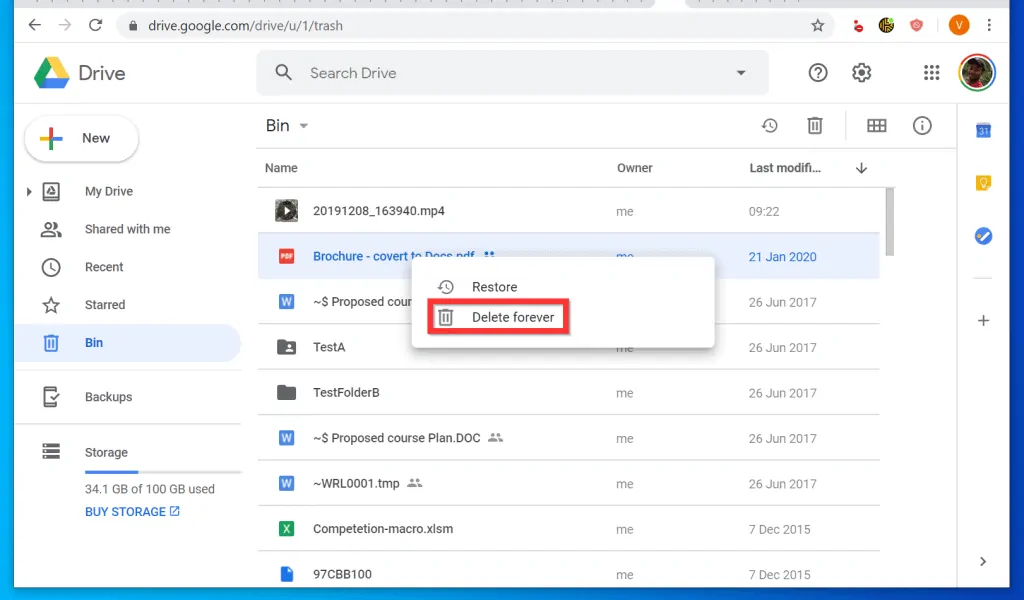
Task: Open Tasks from side panel
Action: point(983,236)
